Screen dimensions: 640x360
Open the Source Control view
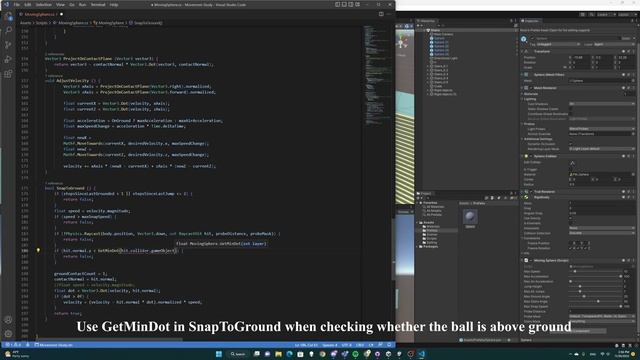pyautogui.click(x=8, y=45)
